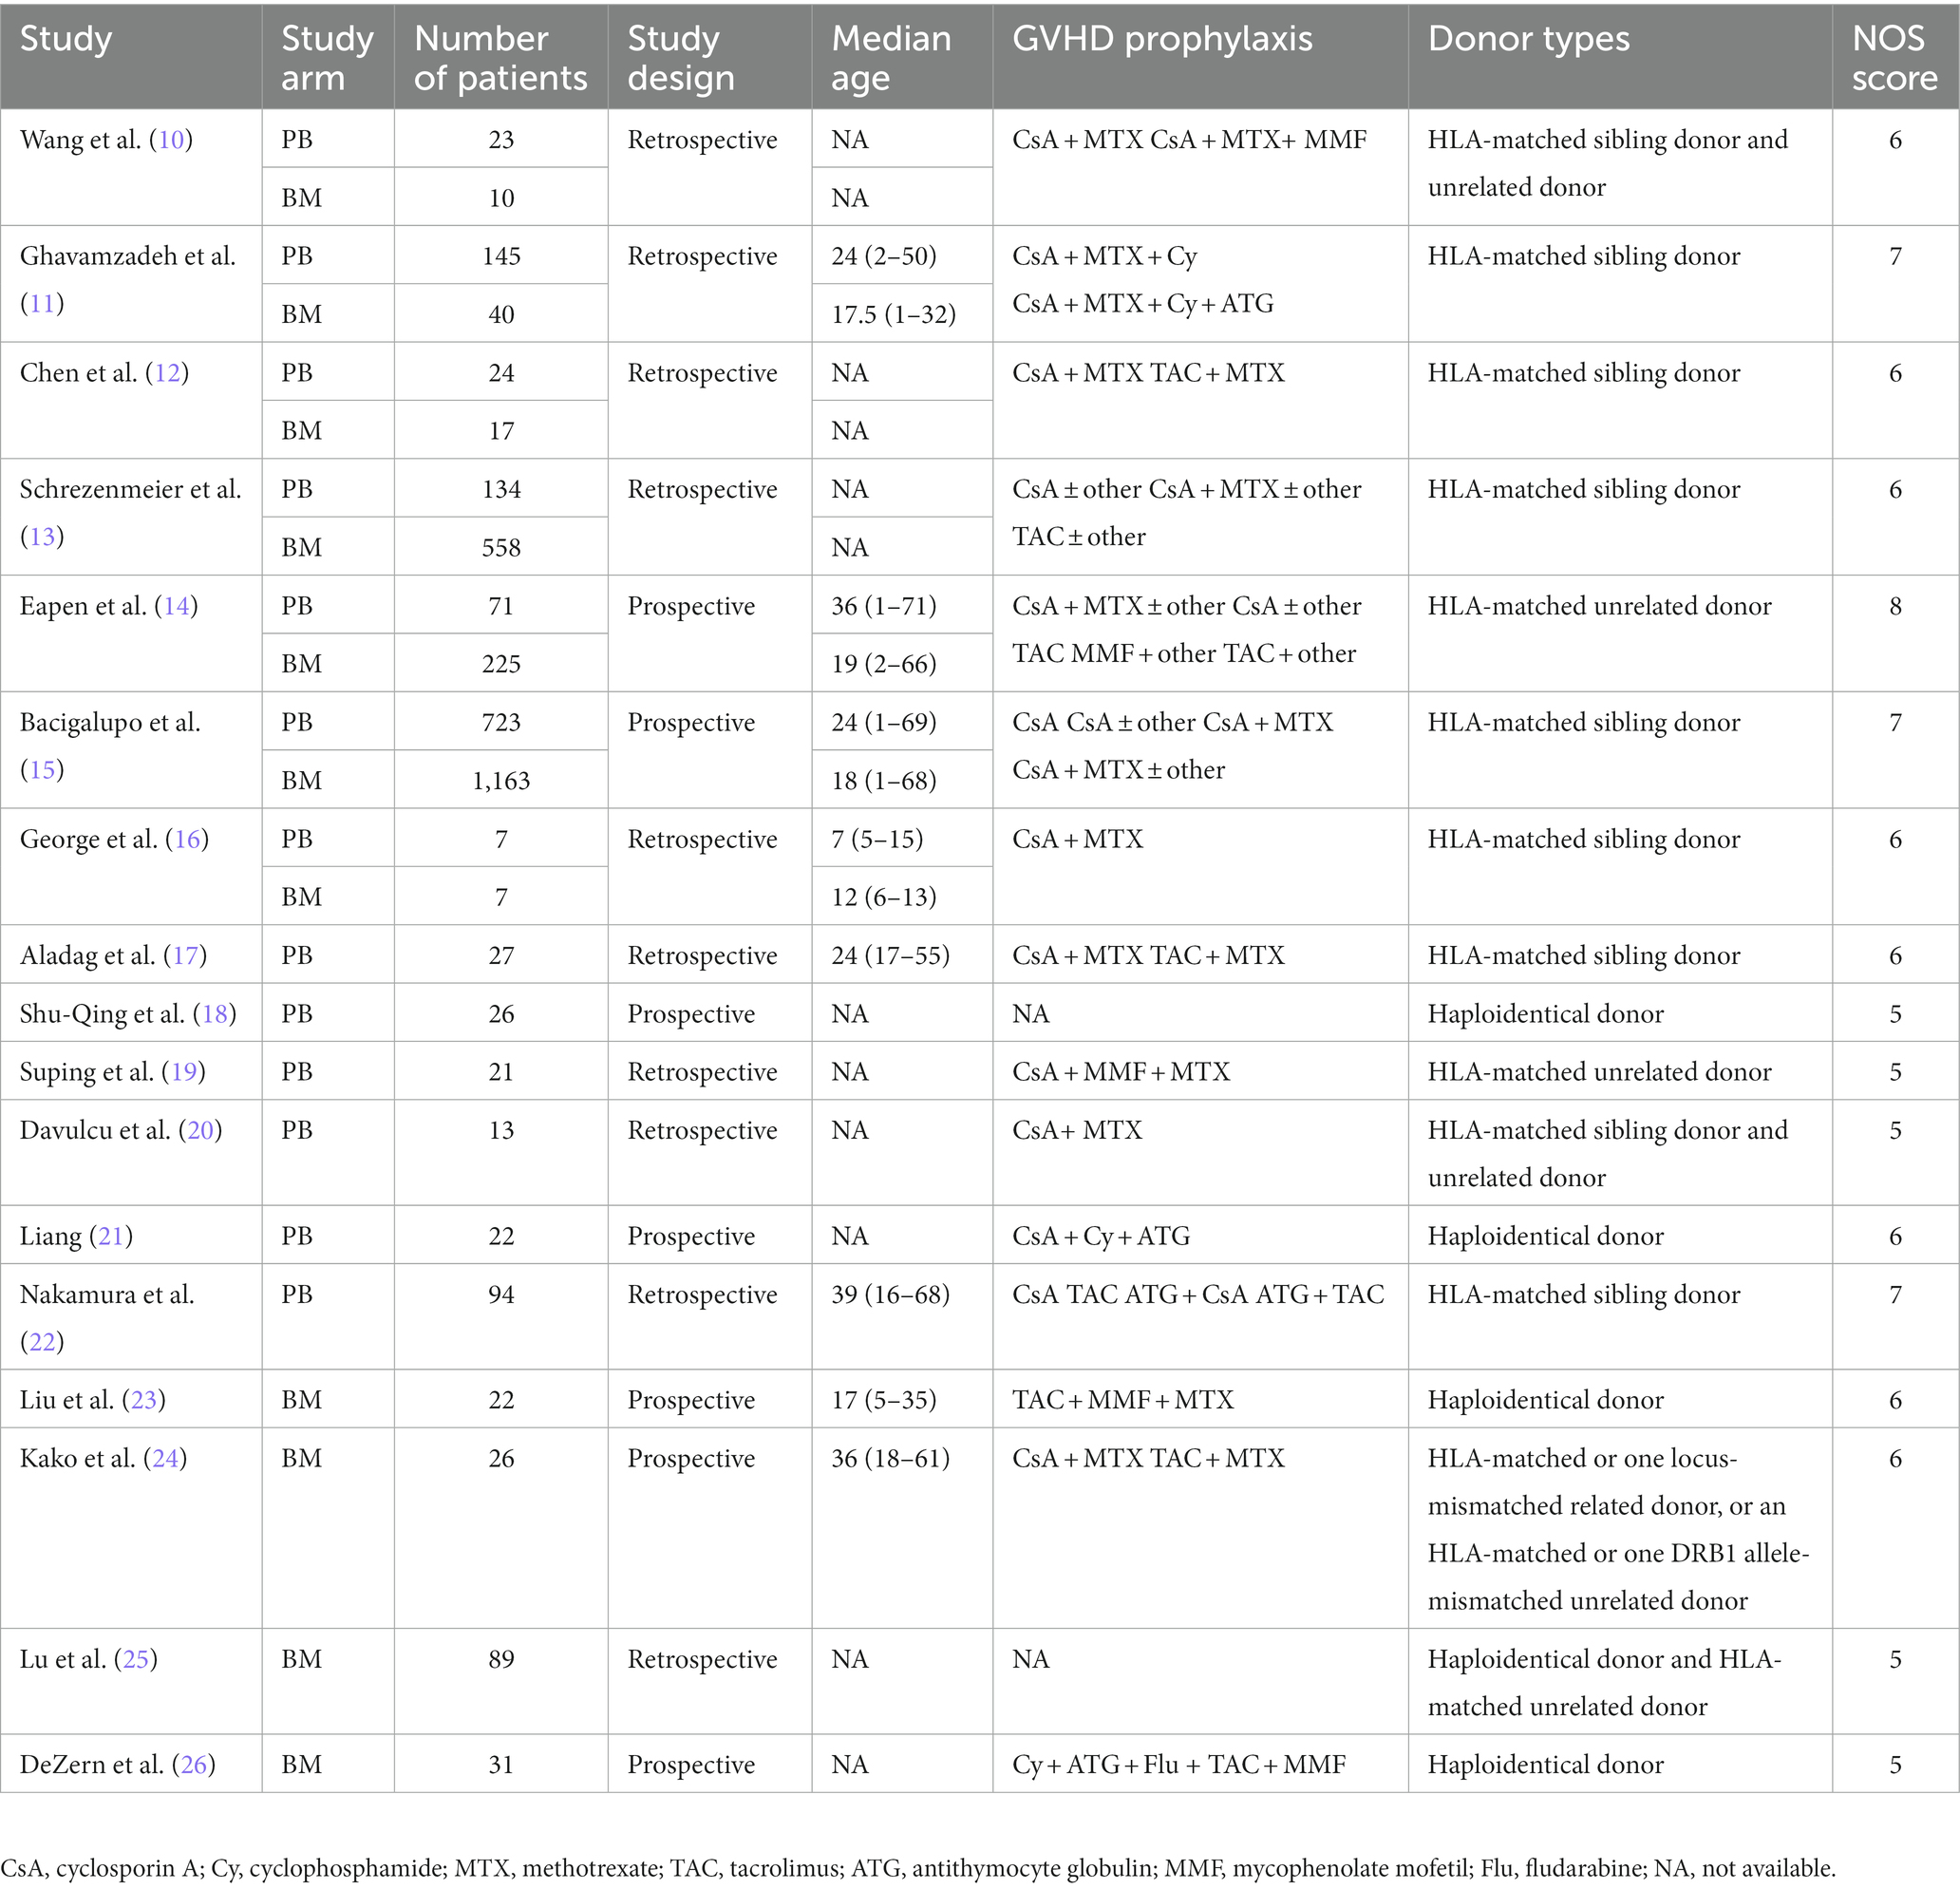1960x1889 pixels.
Task: Select Kako et al. donor types cell
Action: (1618, 1529)
